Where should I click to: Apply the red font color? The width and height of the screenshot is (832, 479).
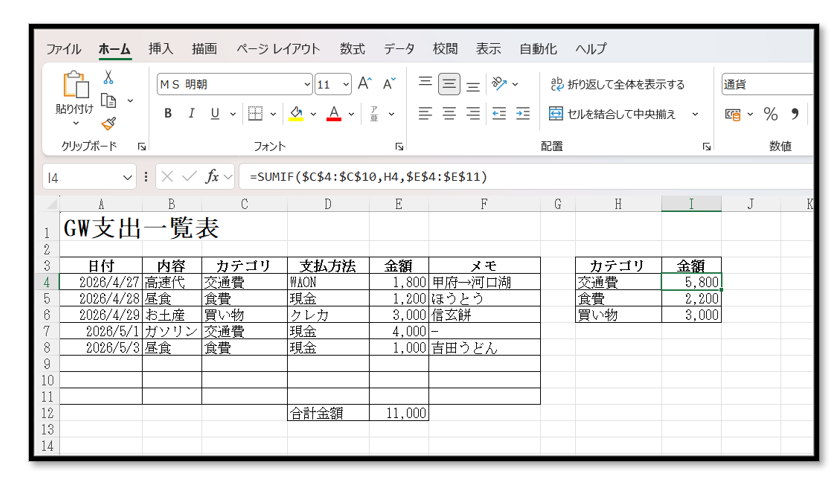(x=334, y=114)
